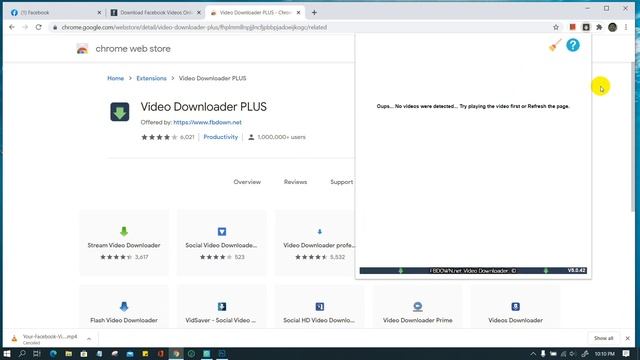
Task: Open a new browser tab
Action: pos(314,13)
